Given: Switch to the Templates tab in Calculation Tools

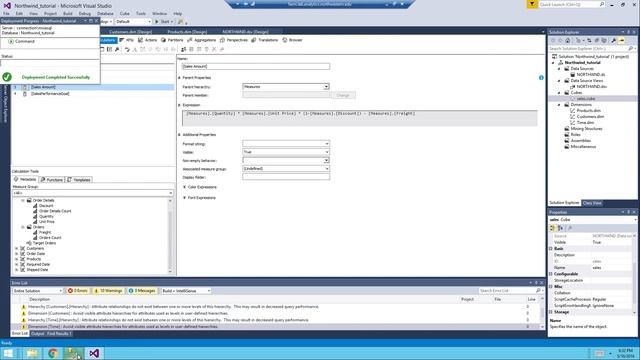Looking at the screenshot, I should click(x=79, y=180).
